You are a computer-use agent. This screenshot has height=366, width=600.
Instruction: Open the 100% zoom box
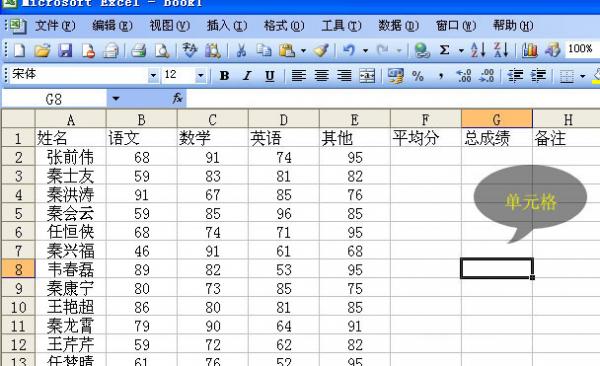pos(582,49)
